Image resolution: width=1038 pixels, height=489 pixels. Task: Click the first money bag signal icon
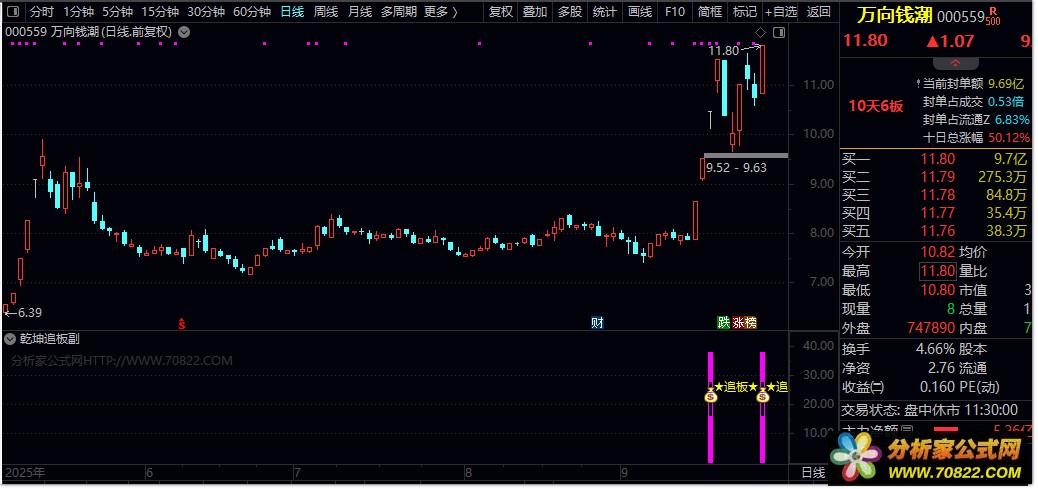point(710,395)
